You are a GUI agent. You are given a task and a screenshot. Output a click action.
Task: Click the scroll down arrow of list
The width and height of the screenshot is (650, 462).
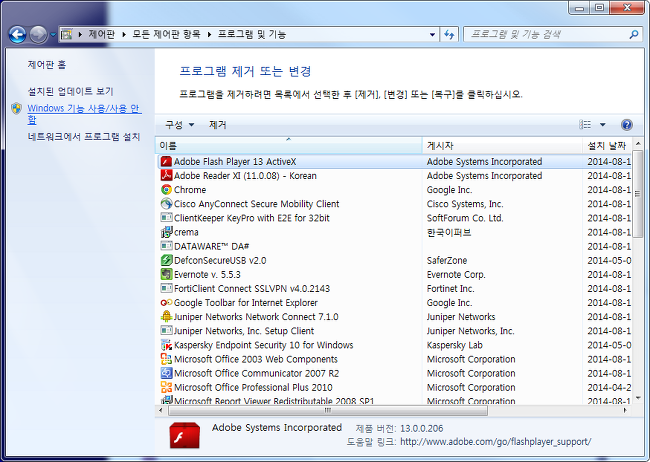[638, 398]
